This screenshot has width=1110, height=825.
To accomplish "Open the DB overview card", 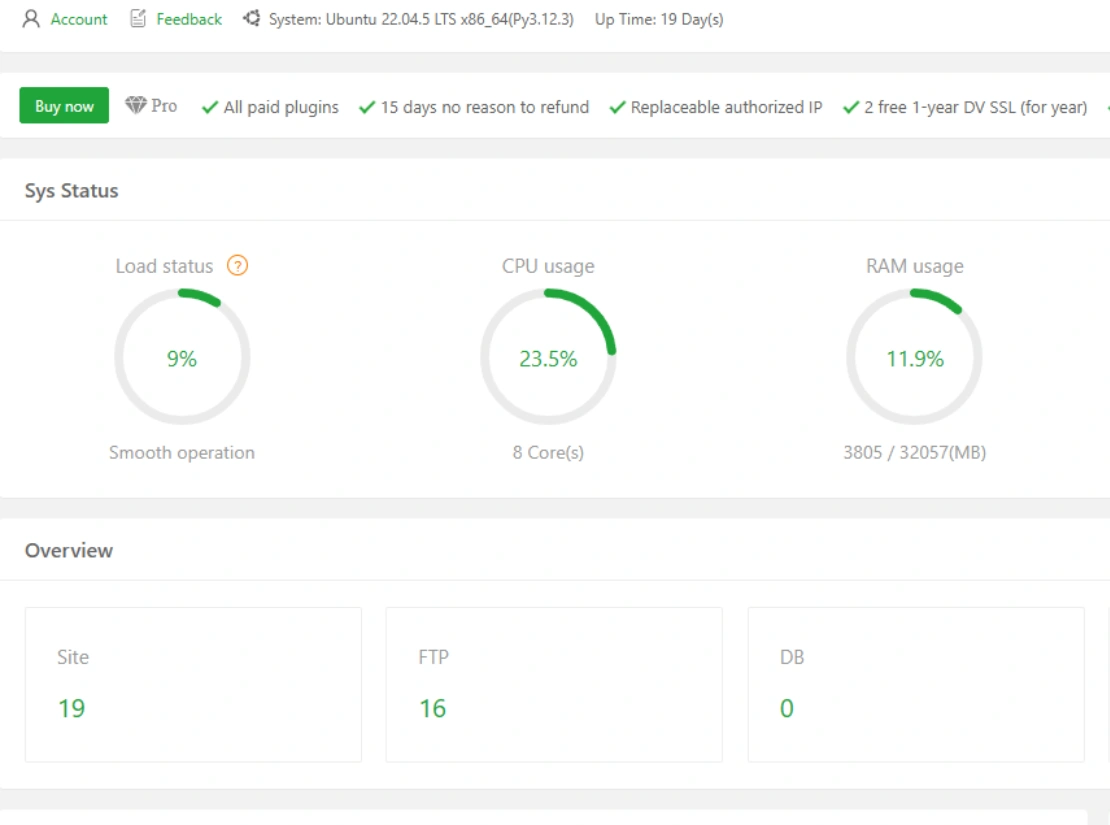I will [915, 684].
